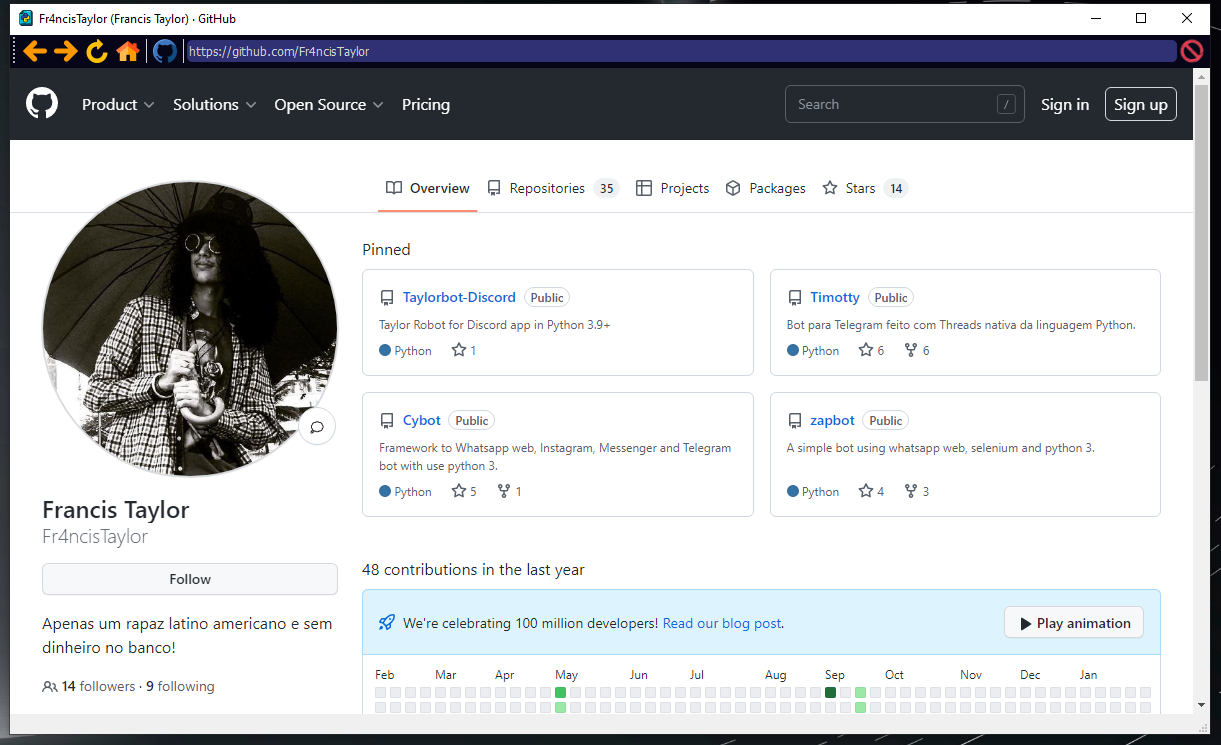This screenshot has width=1221, height=745.
Task: Click the GitHub site icon beside the address bar
Action: click(x=165, y=51)
